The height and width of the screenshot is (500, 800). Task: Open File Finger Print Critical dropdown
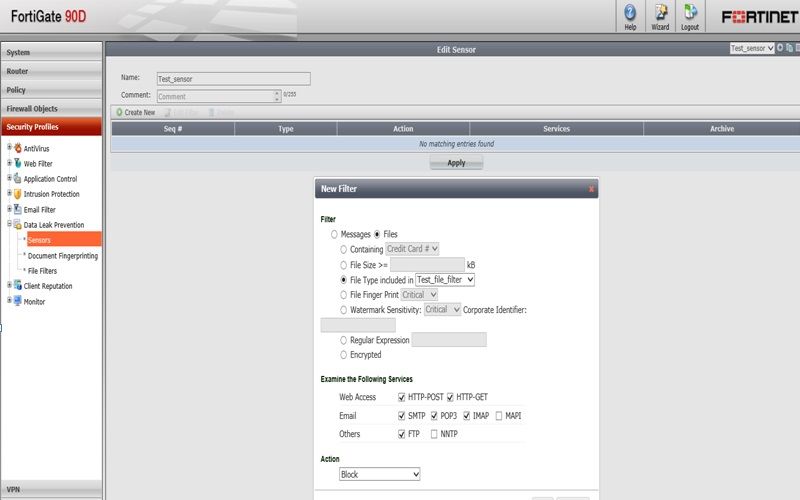pyautogui.click(x=419, y=295)
